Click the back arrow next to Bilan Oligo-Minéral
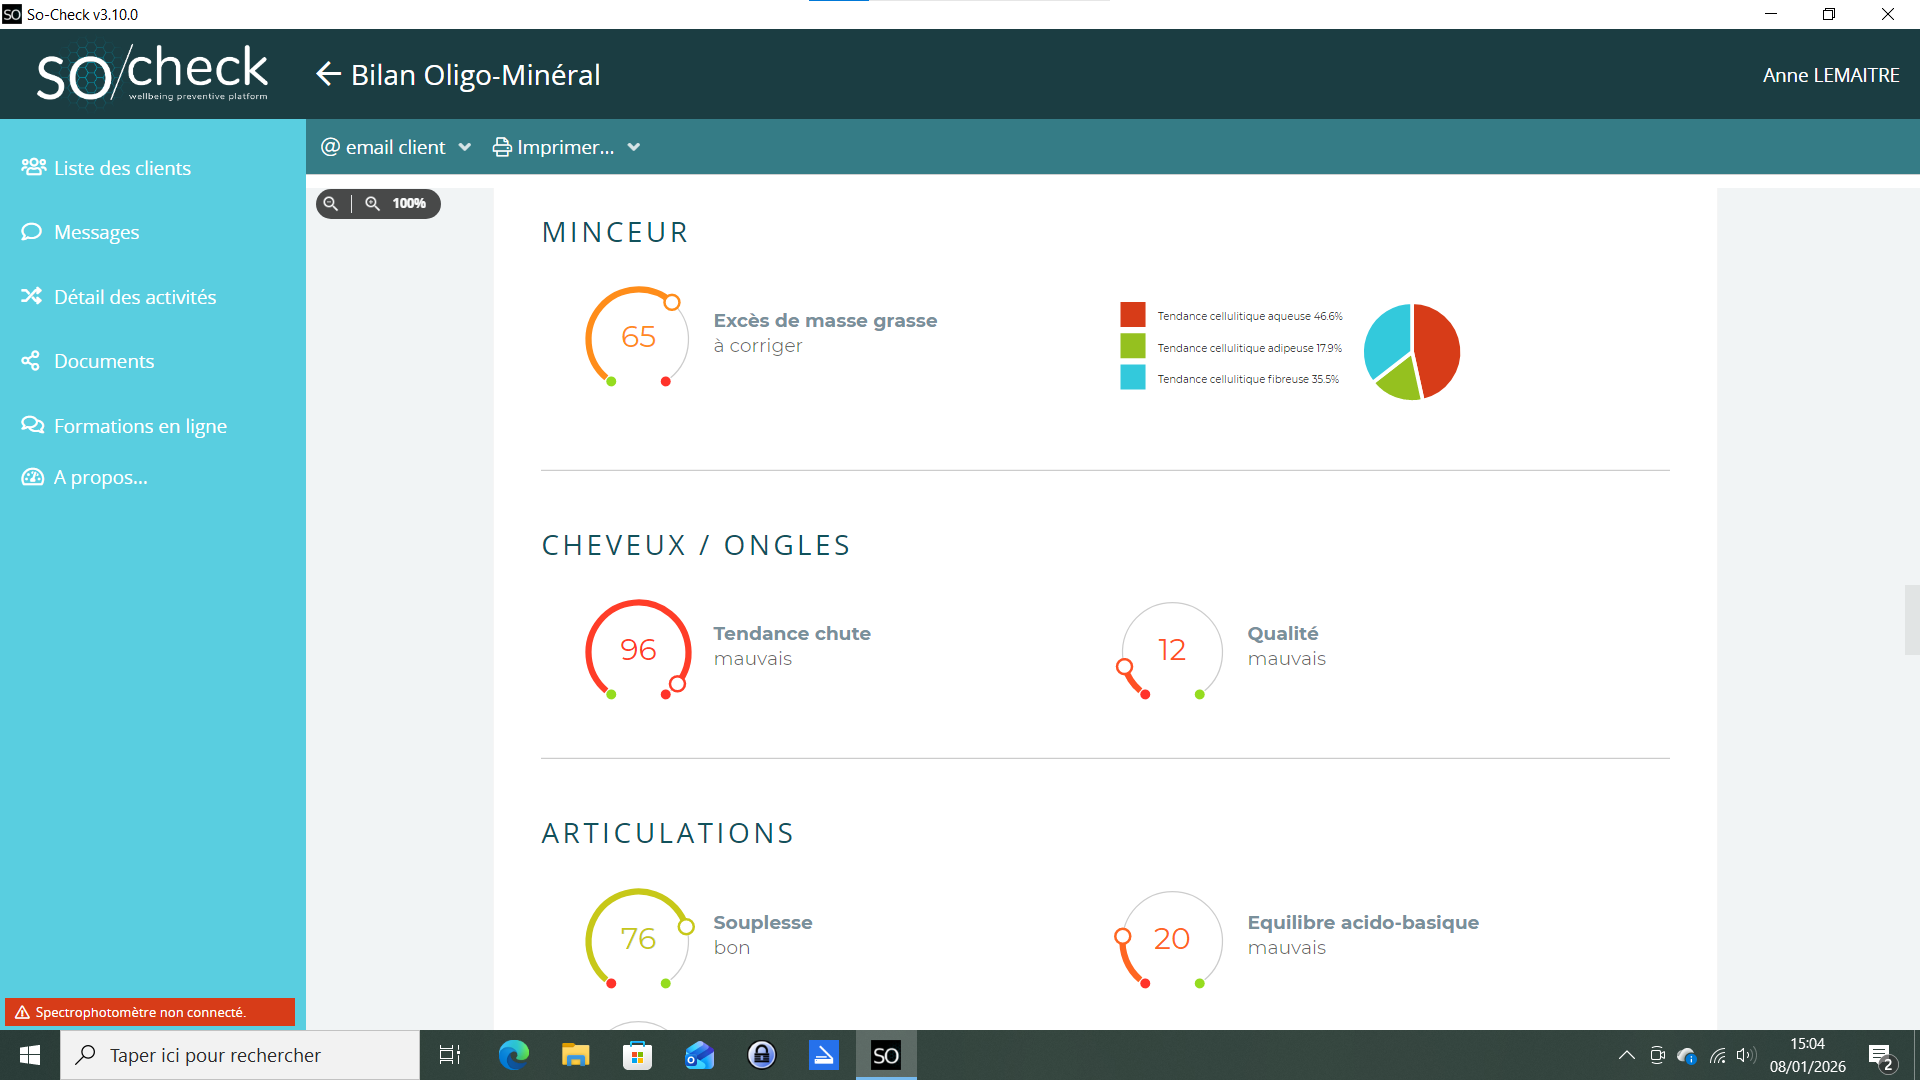Screen dimensions: 1920x1080 (x=328, y=74)
